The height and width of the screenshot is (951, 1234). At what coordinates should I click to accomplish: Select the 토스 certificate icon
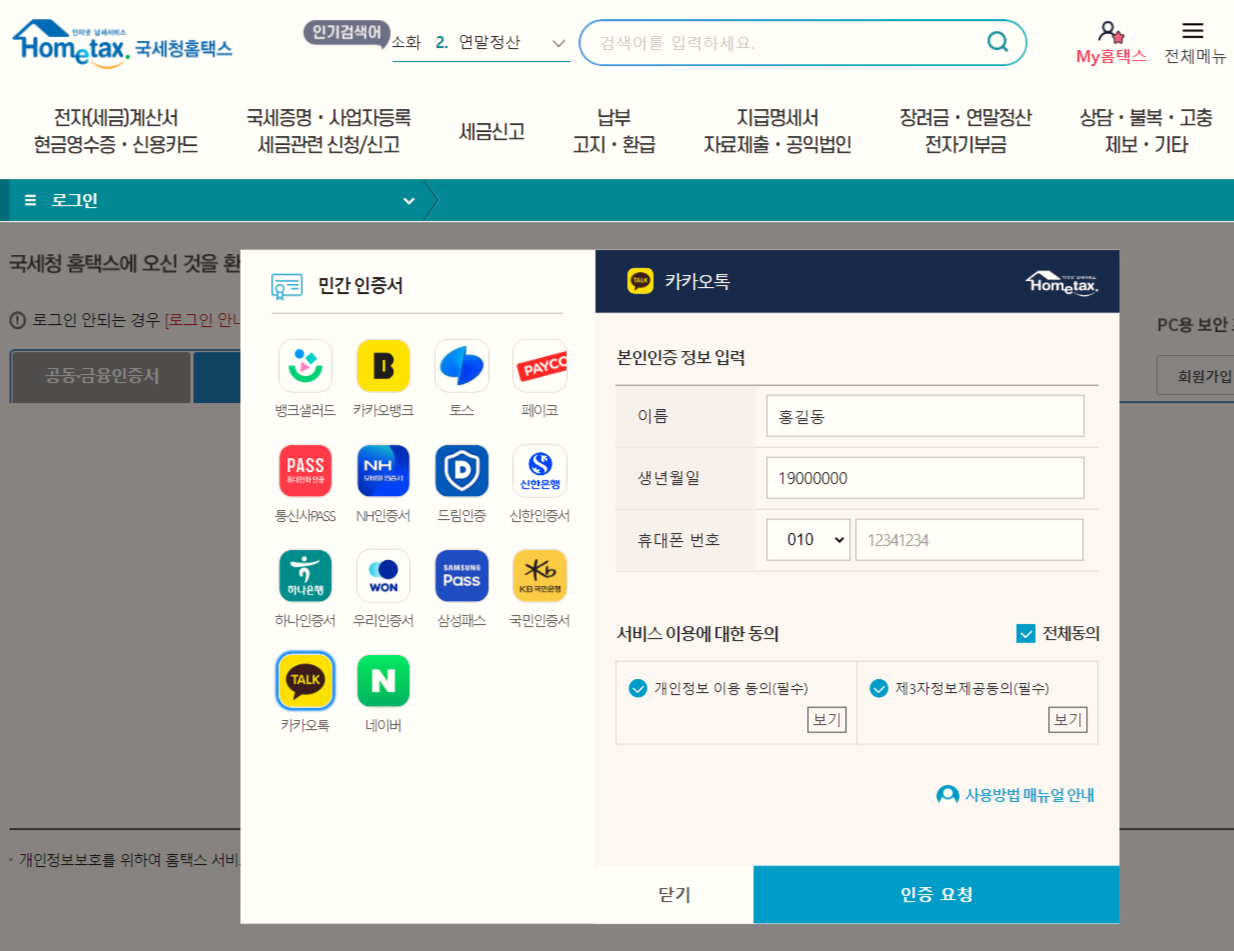(x=461, y=366)
